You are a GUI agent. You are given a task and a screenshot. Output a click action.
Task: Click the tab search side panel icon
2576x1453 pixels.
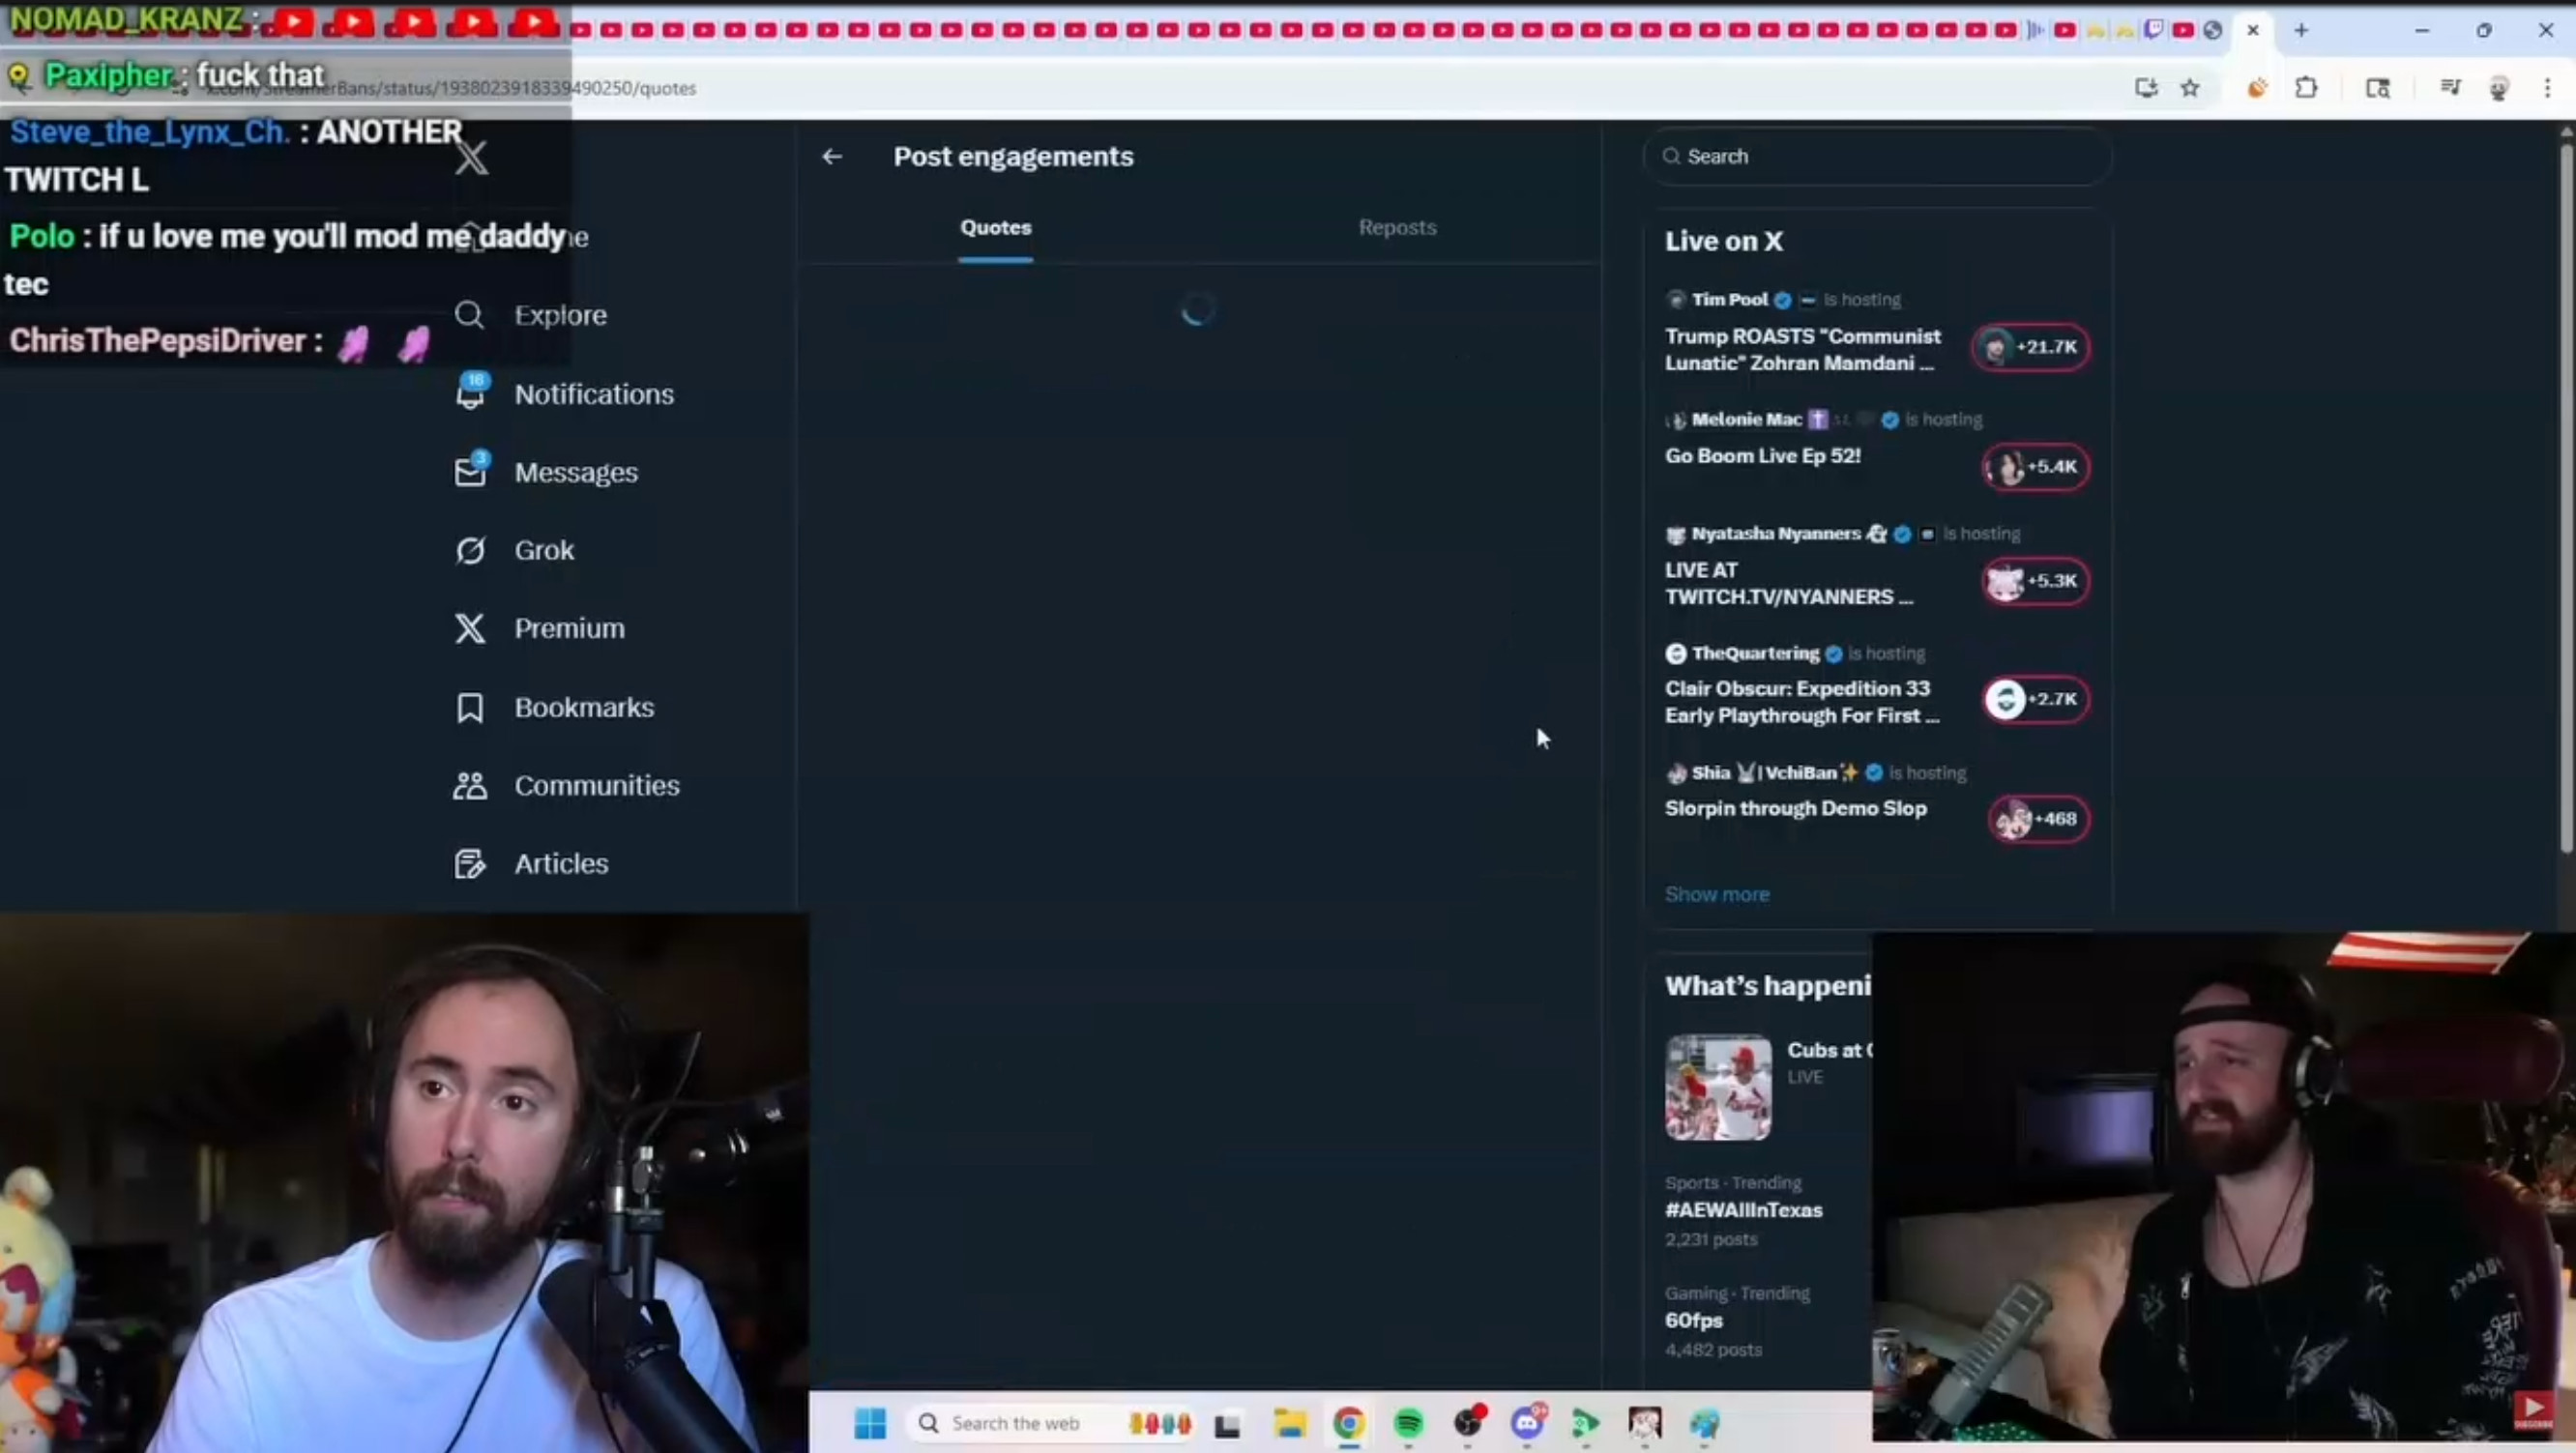pos(2378,88)
